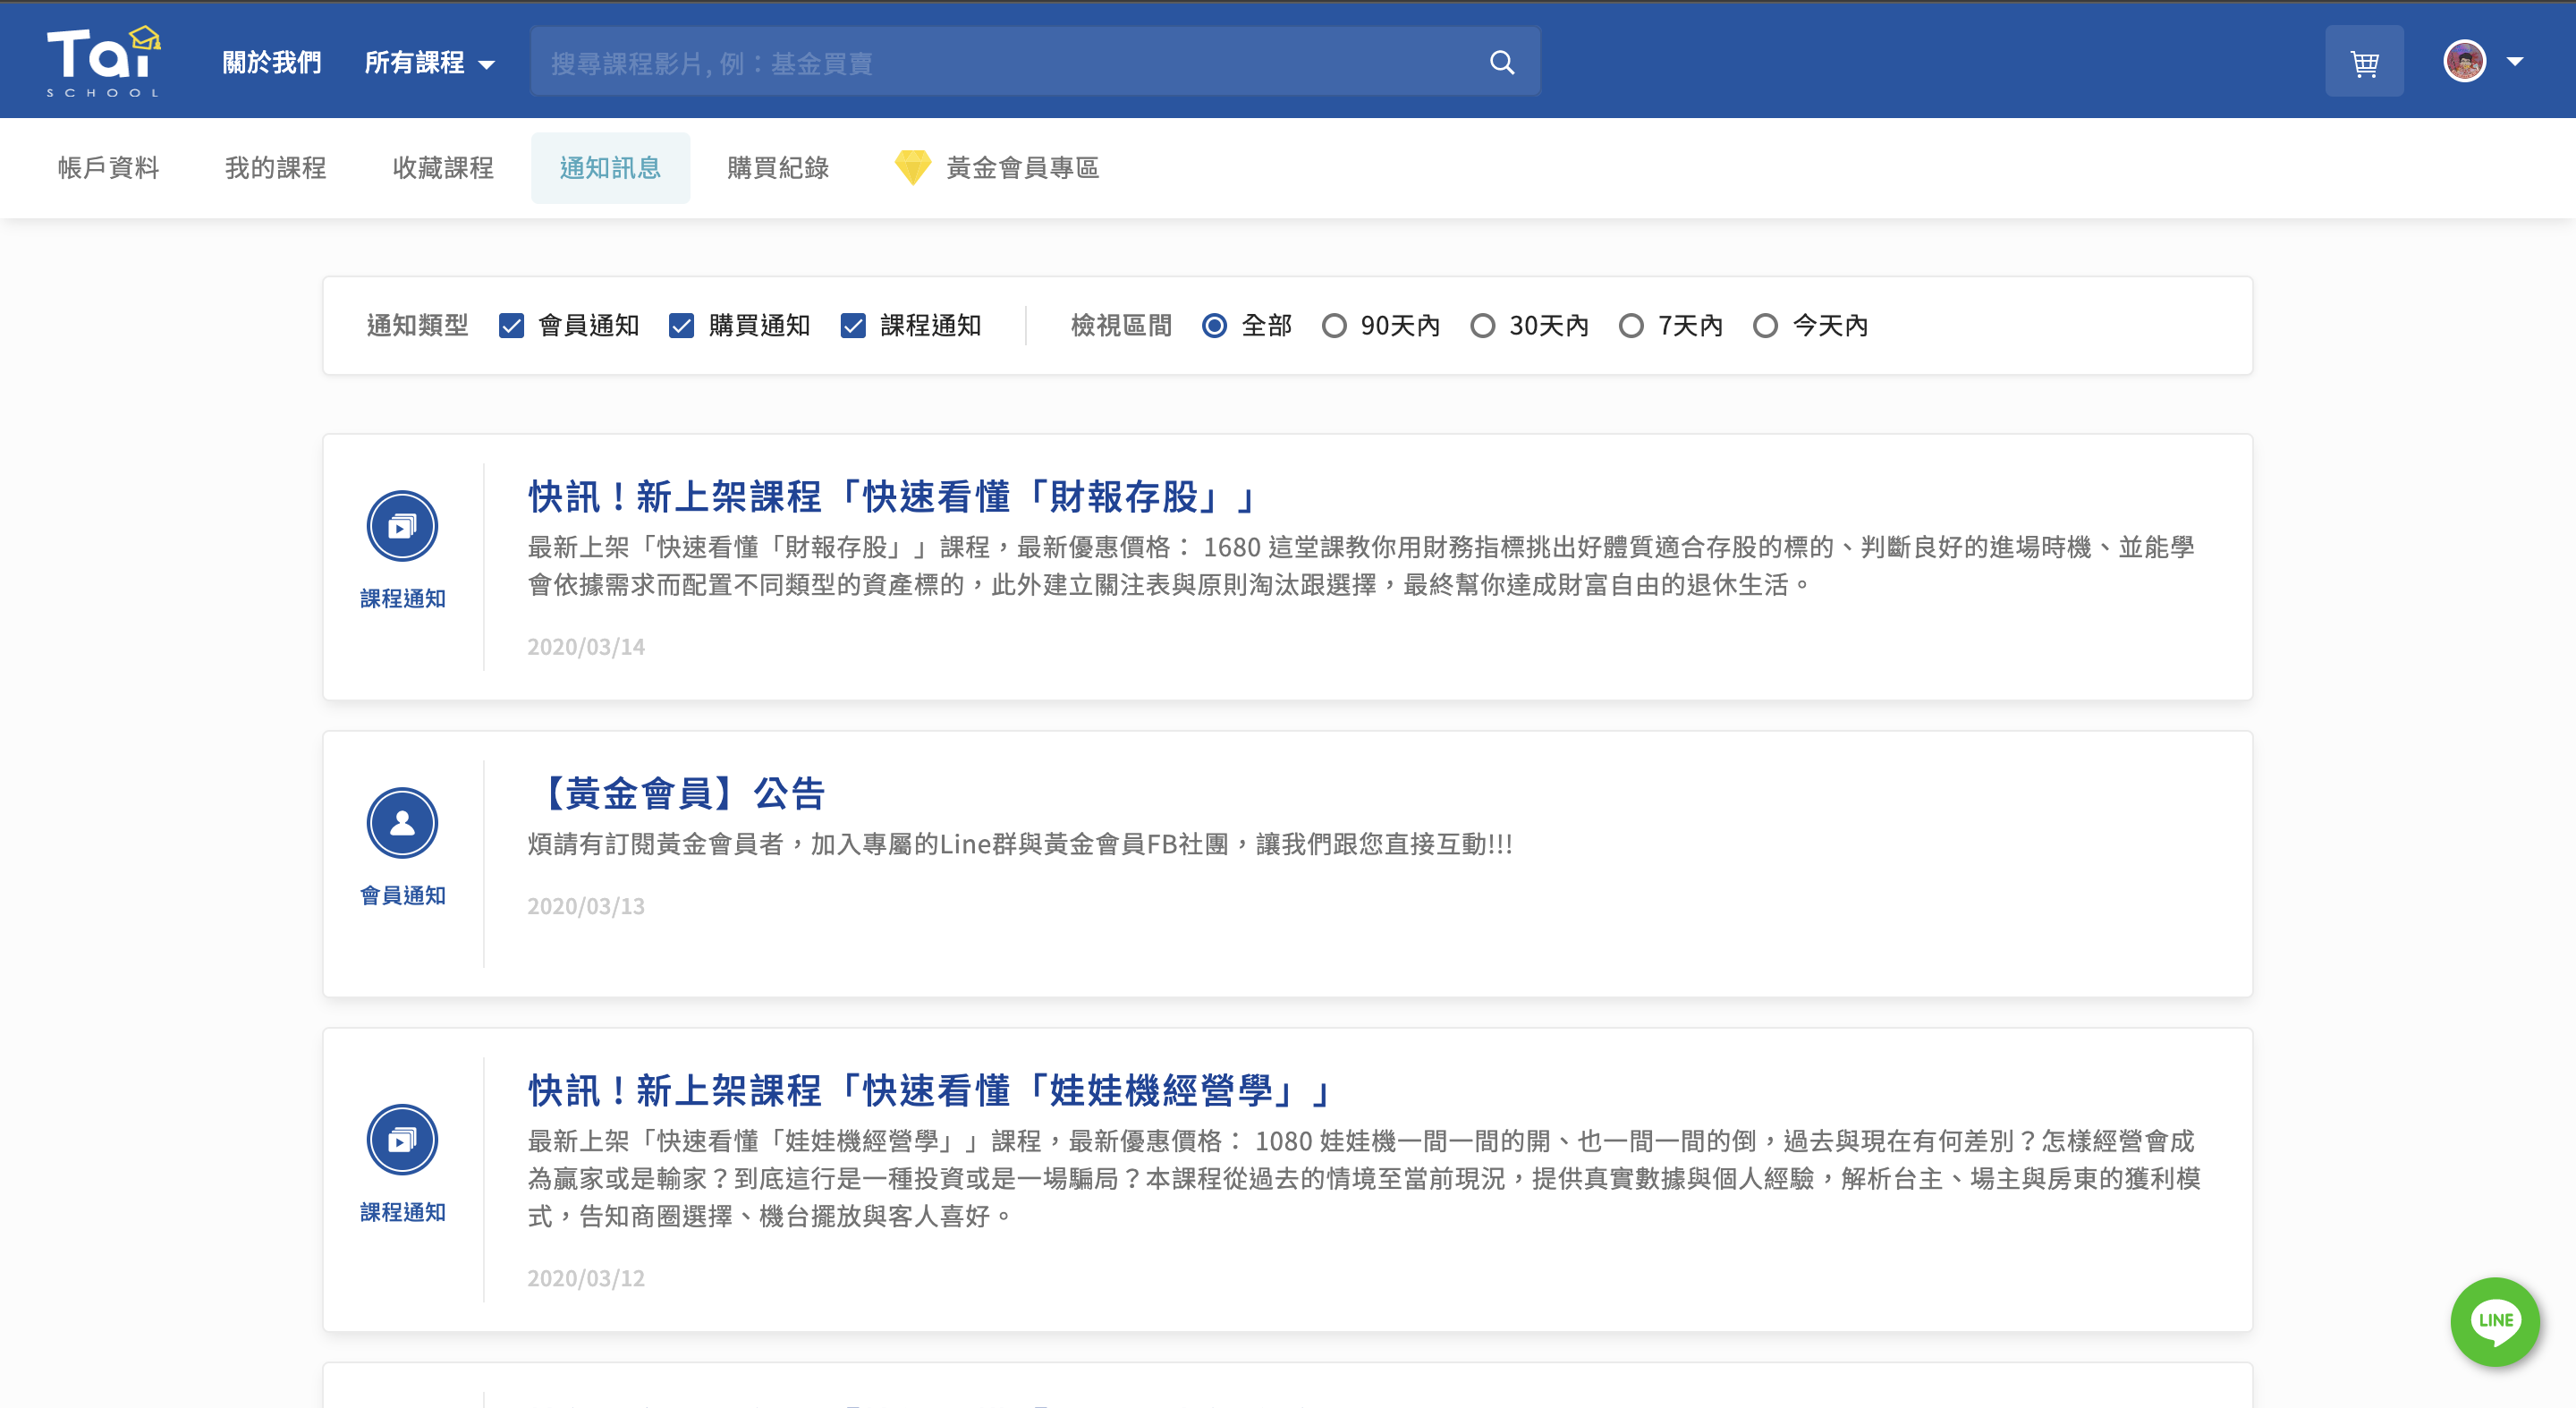The height and width of the screenshot is (1408, 2576).
Task: Toggle the 課程通知 checkbox
Action: click(853, 326)
